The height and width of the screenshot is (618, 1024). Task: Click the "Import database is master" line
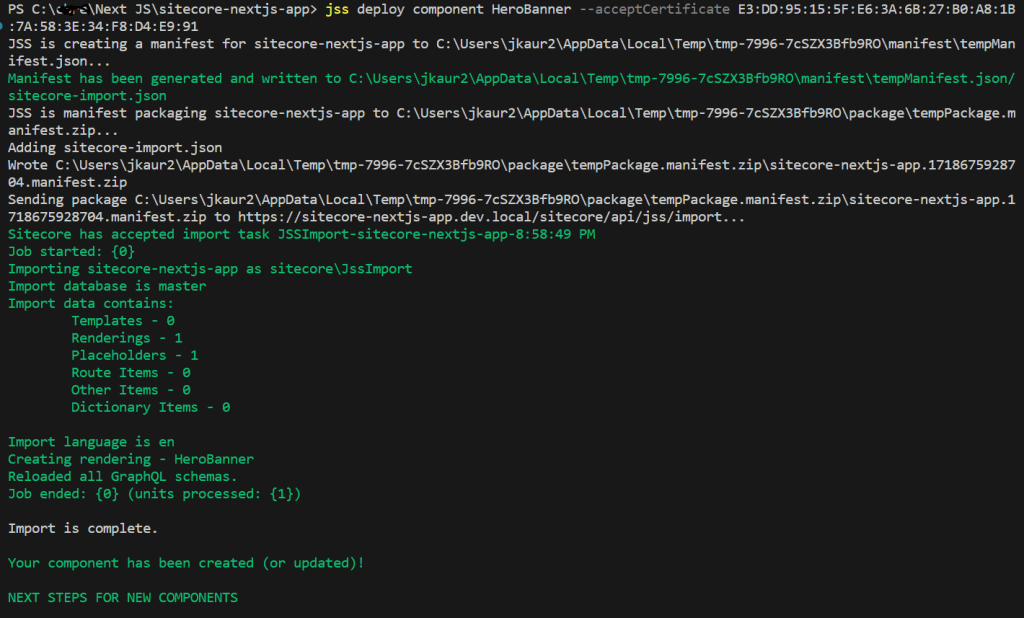[107, 286]
